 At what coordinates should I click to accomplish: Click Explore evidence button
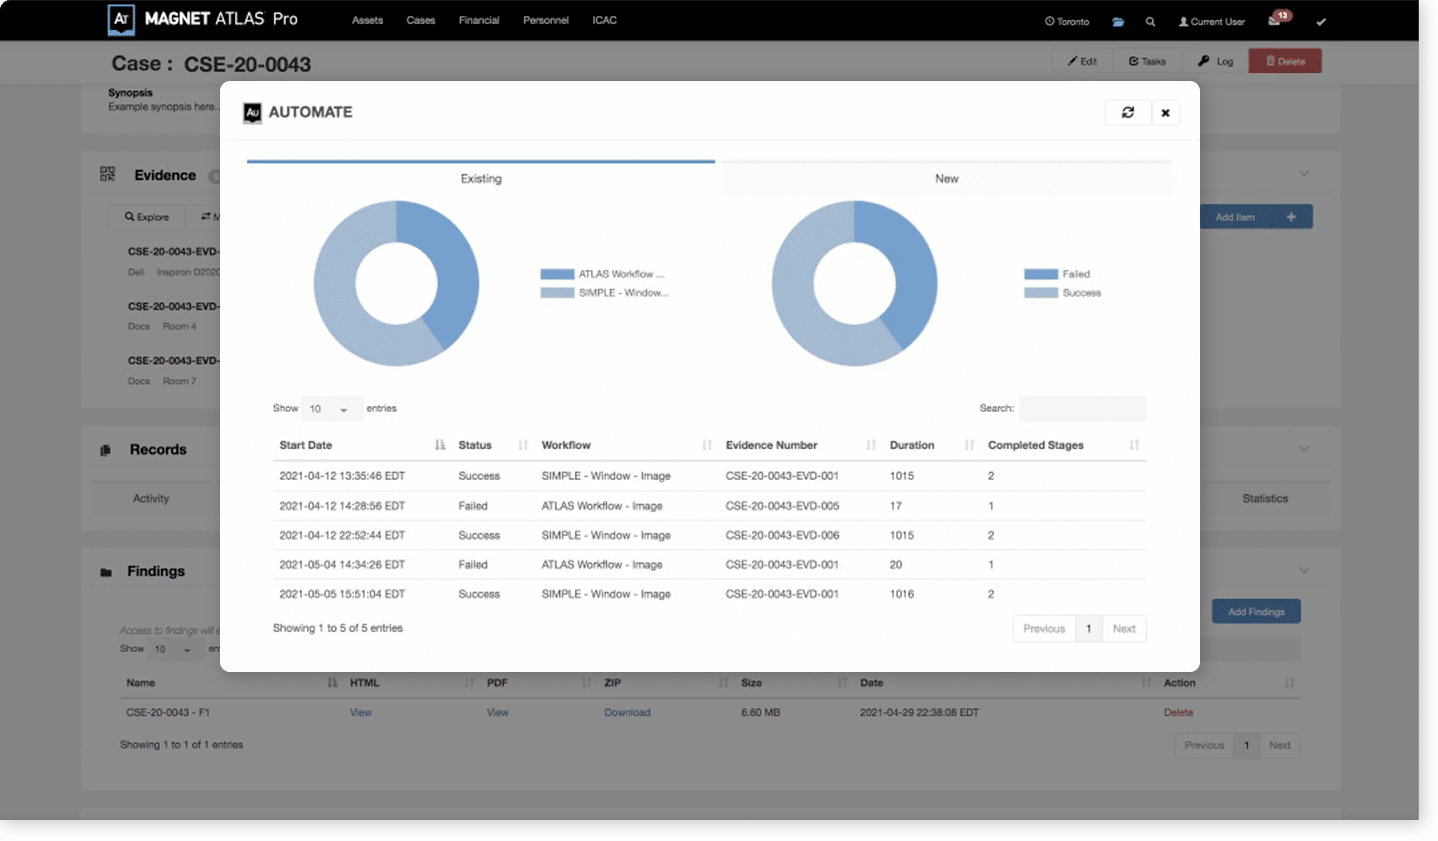tap(147, 217)
